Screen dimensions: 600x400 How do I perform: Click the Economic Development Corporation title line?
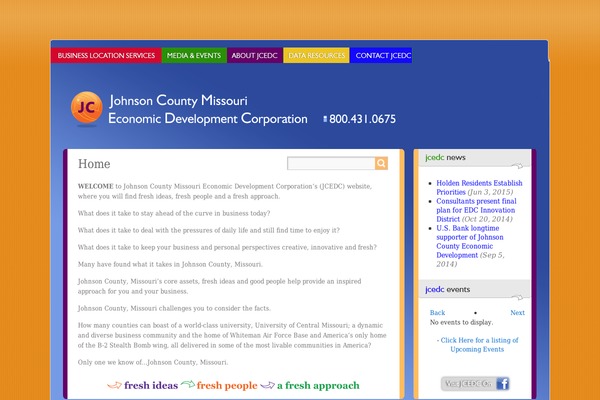click(x=208, y=119)
